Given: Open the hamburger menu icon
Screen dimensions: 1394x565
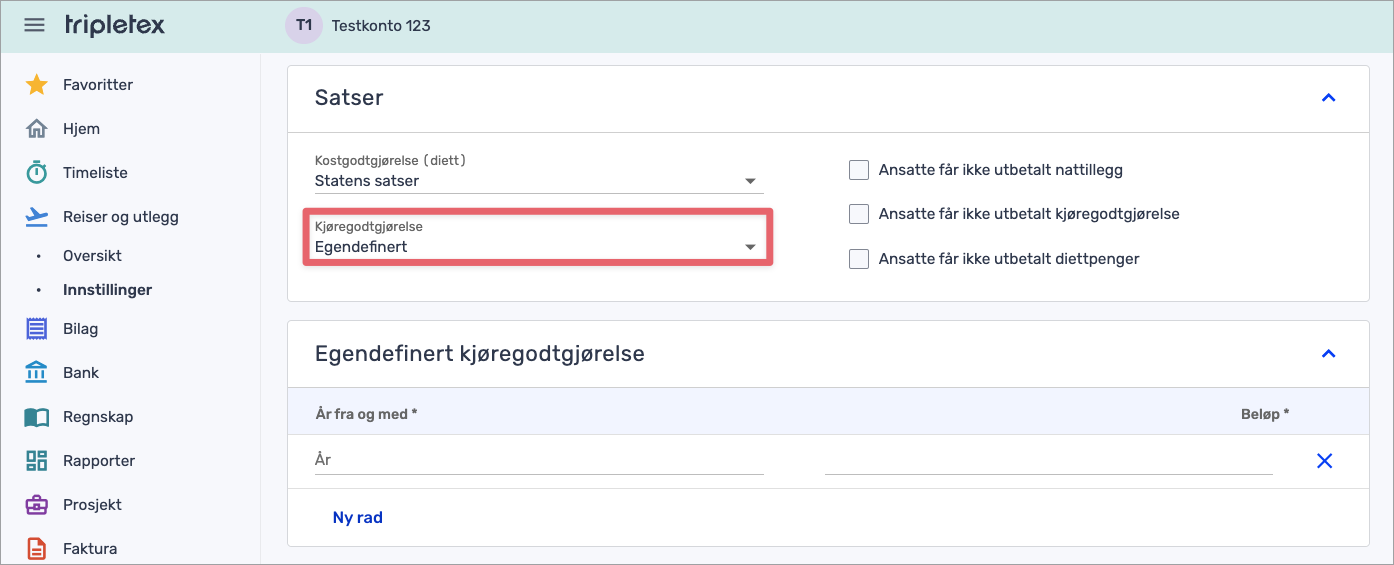Looking at the screenshot, I should tap(35, 25).
